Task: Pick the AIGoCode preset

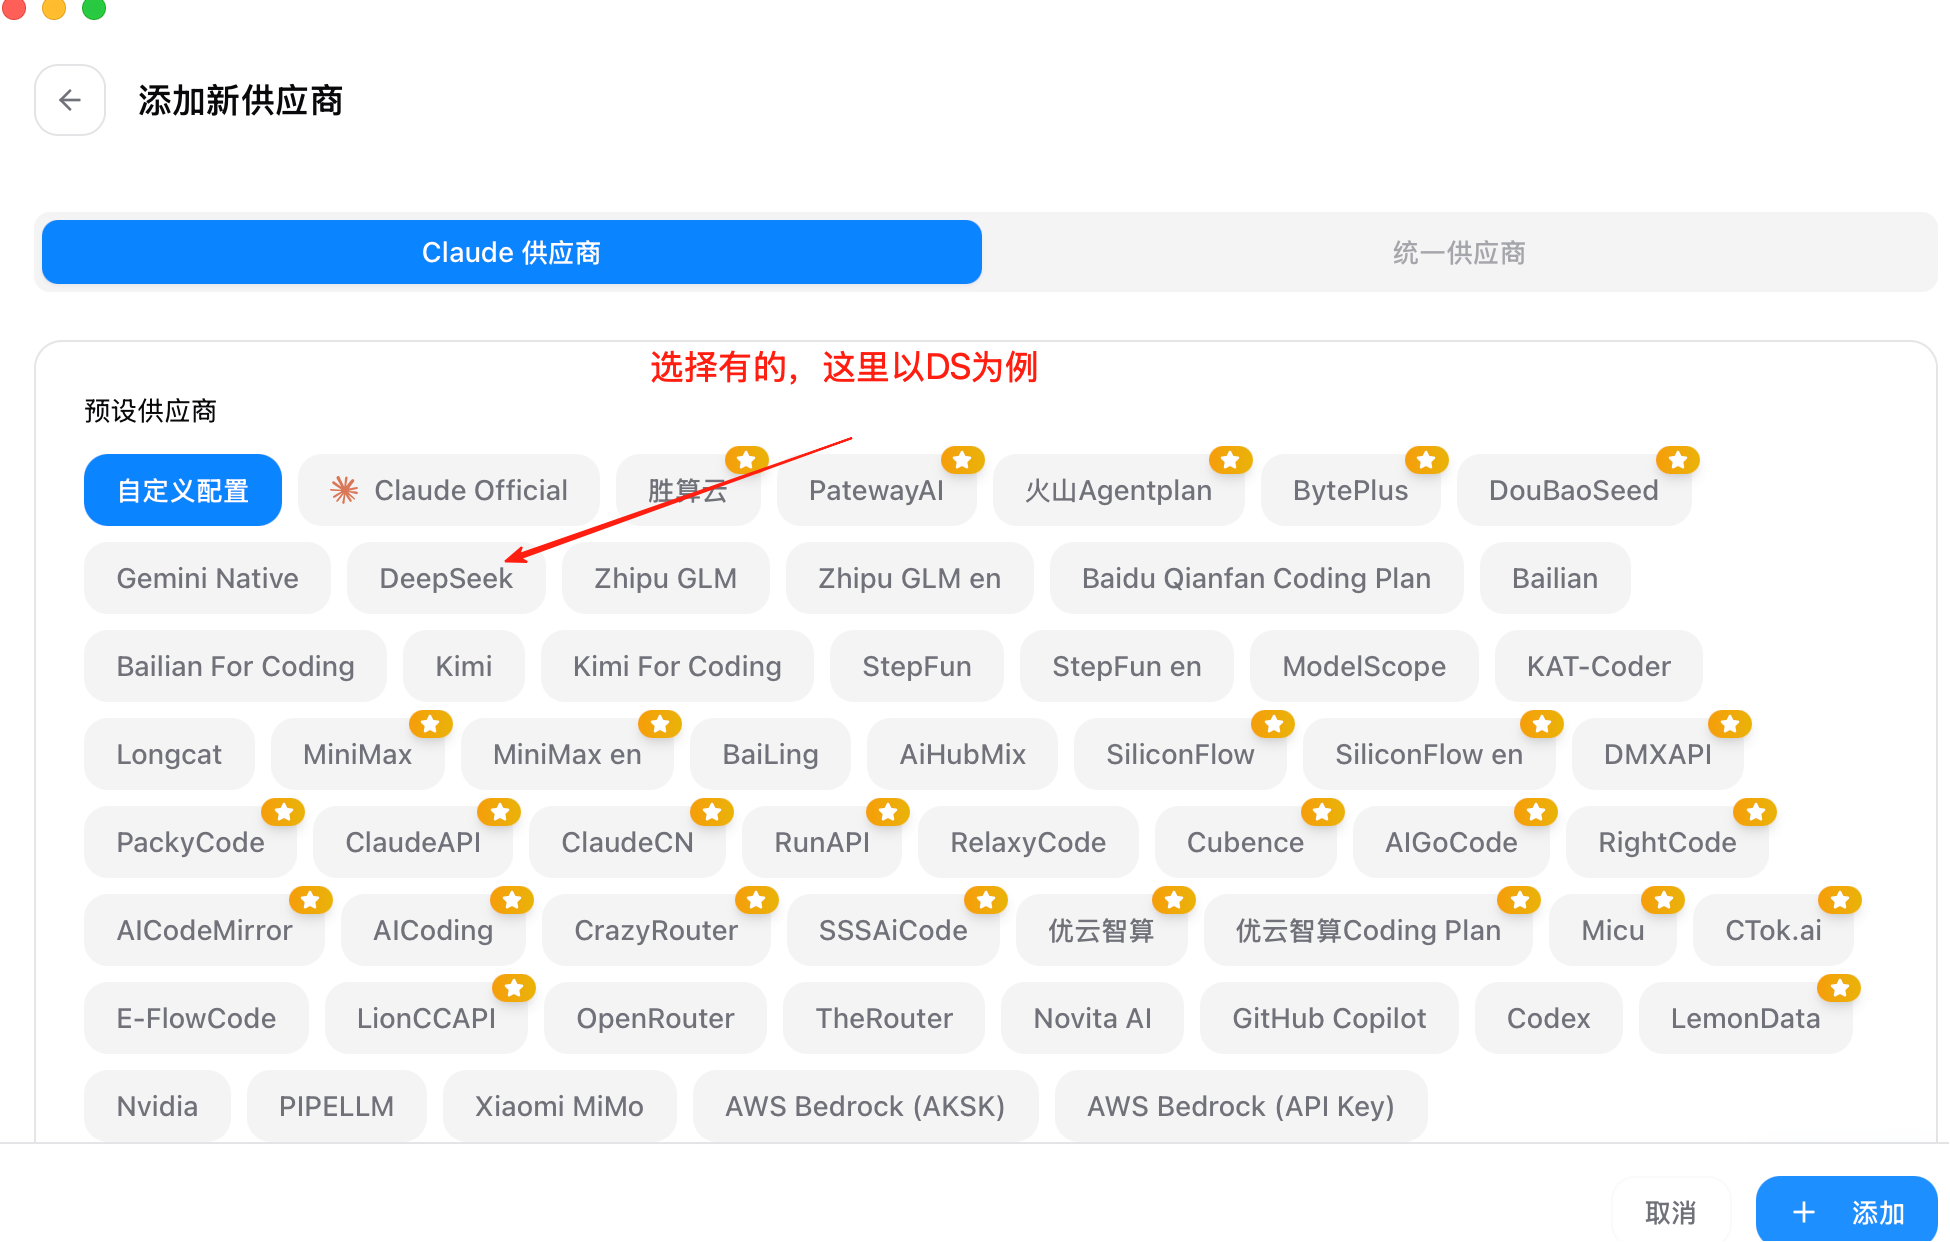Action: click(x=1451, y=842)
